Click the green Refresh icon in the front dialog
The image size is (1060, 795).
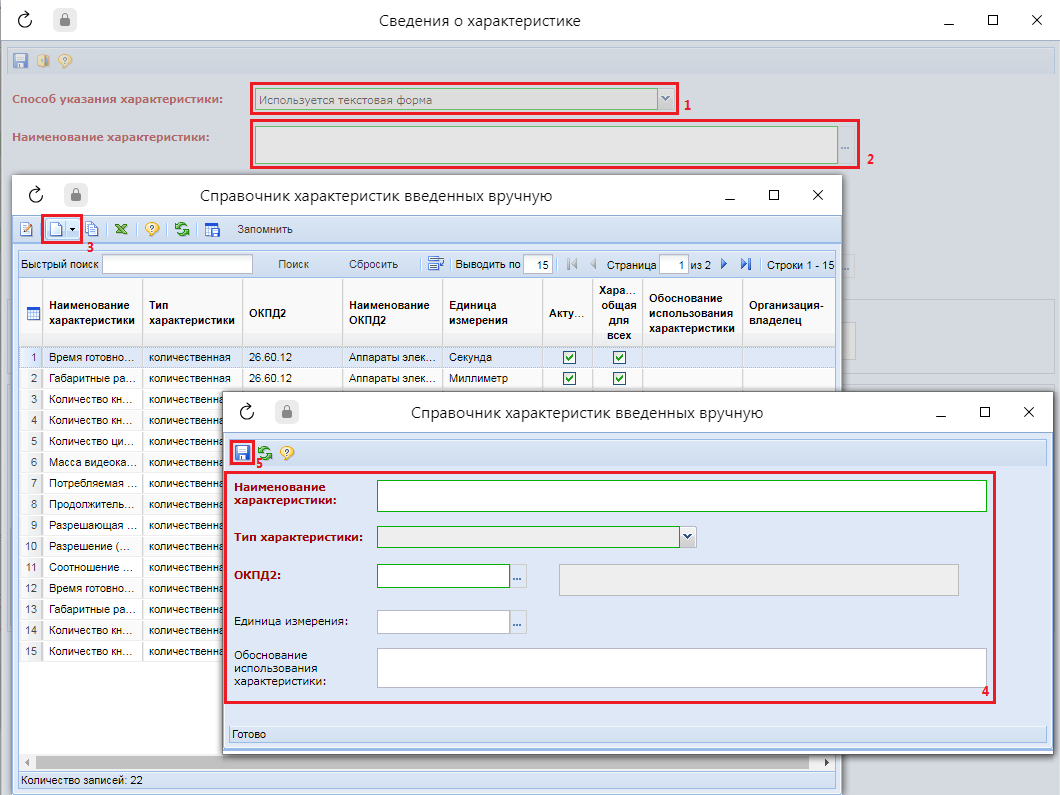tap(265, 453)
